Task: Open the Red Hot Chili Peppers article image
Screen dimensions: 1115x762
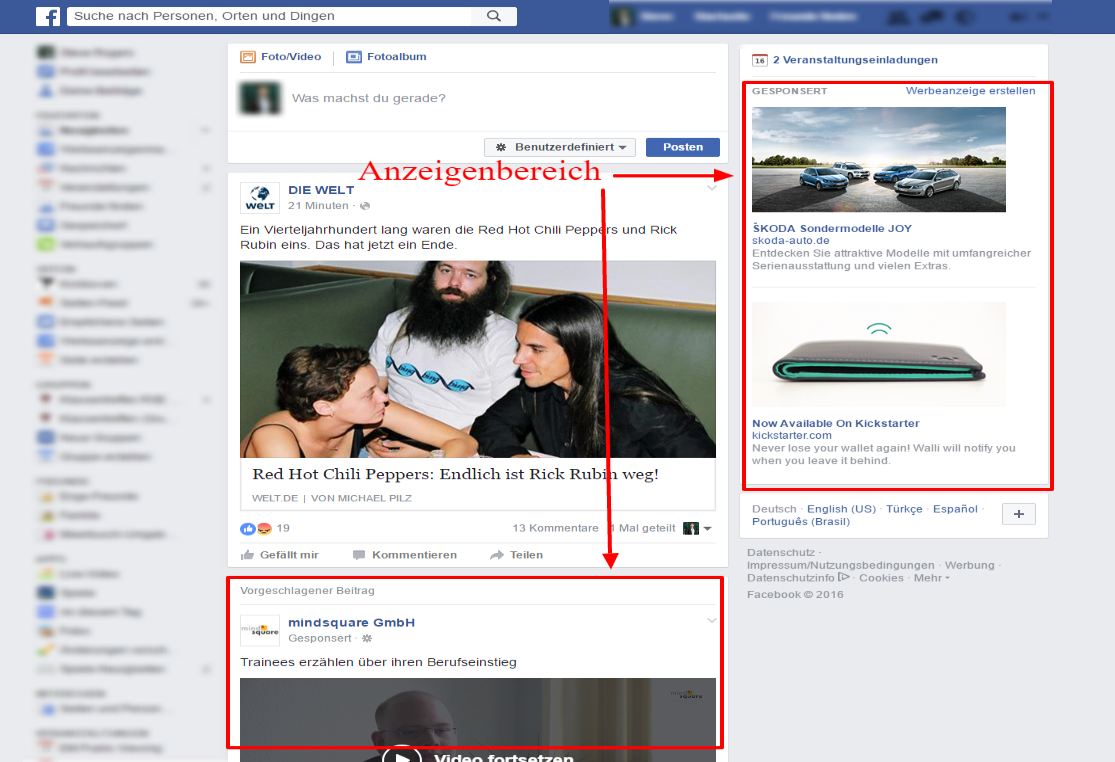Action: tap(478, 359)
